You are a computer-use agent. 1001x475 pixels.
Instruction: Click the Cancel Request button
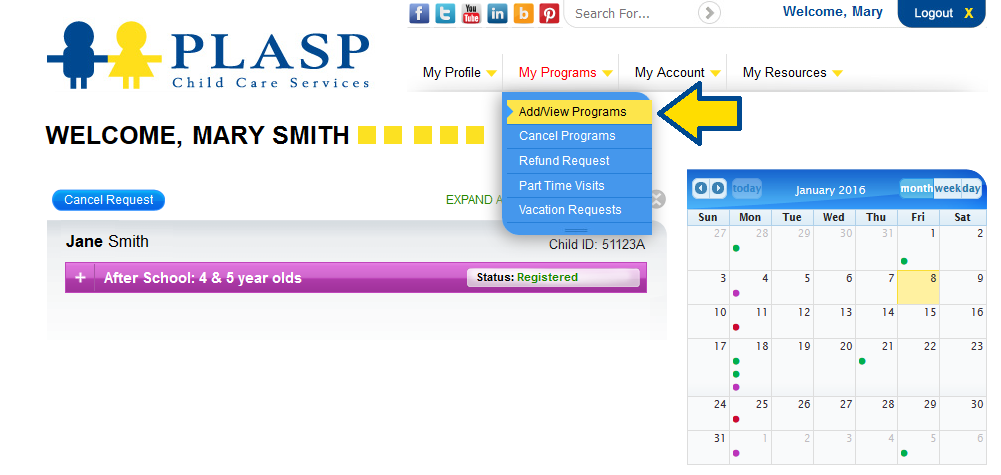(x=109, y=200)
